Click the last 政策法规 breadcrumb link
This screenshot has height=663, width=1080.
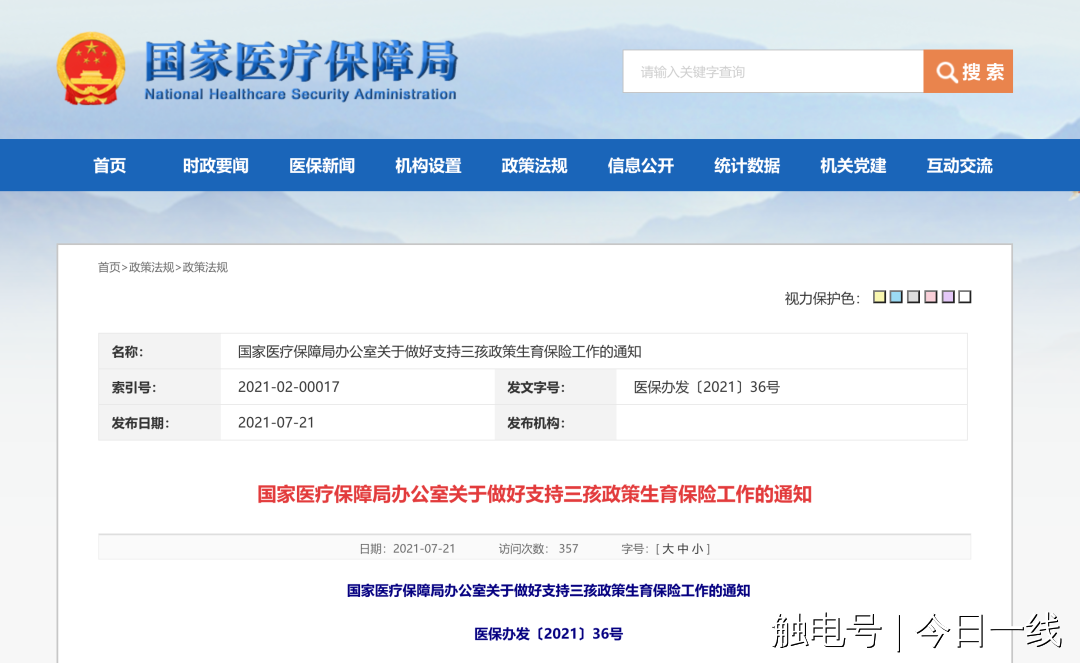[205, 267]
